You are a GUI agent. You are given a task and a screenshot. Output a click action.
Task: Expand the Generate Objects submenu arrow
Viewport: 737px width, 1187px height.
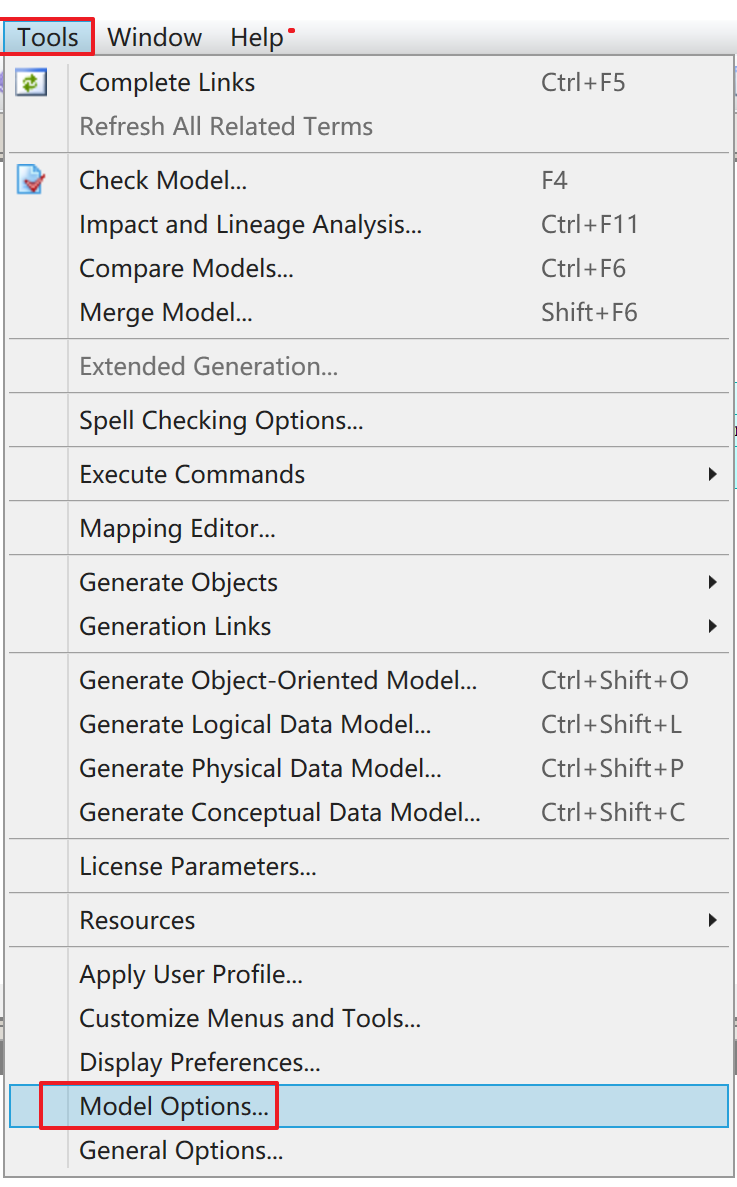(712, 582)
